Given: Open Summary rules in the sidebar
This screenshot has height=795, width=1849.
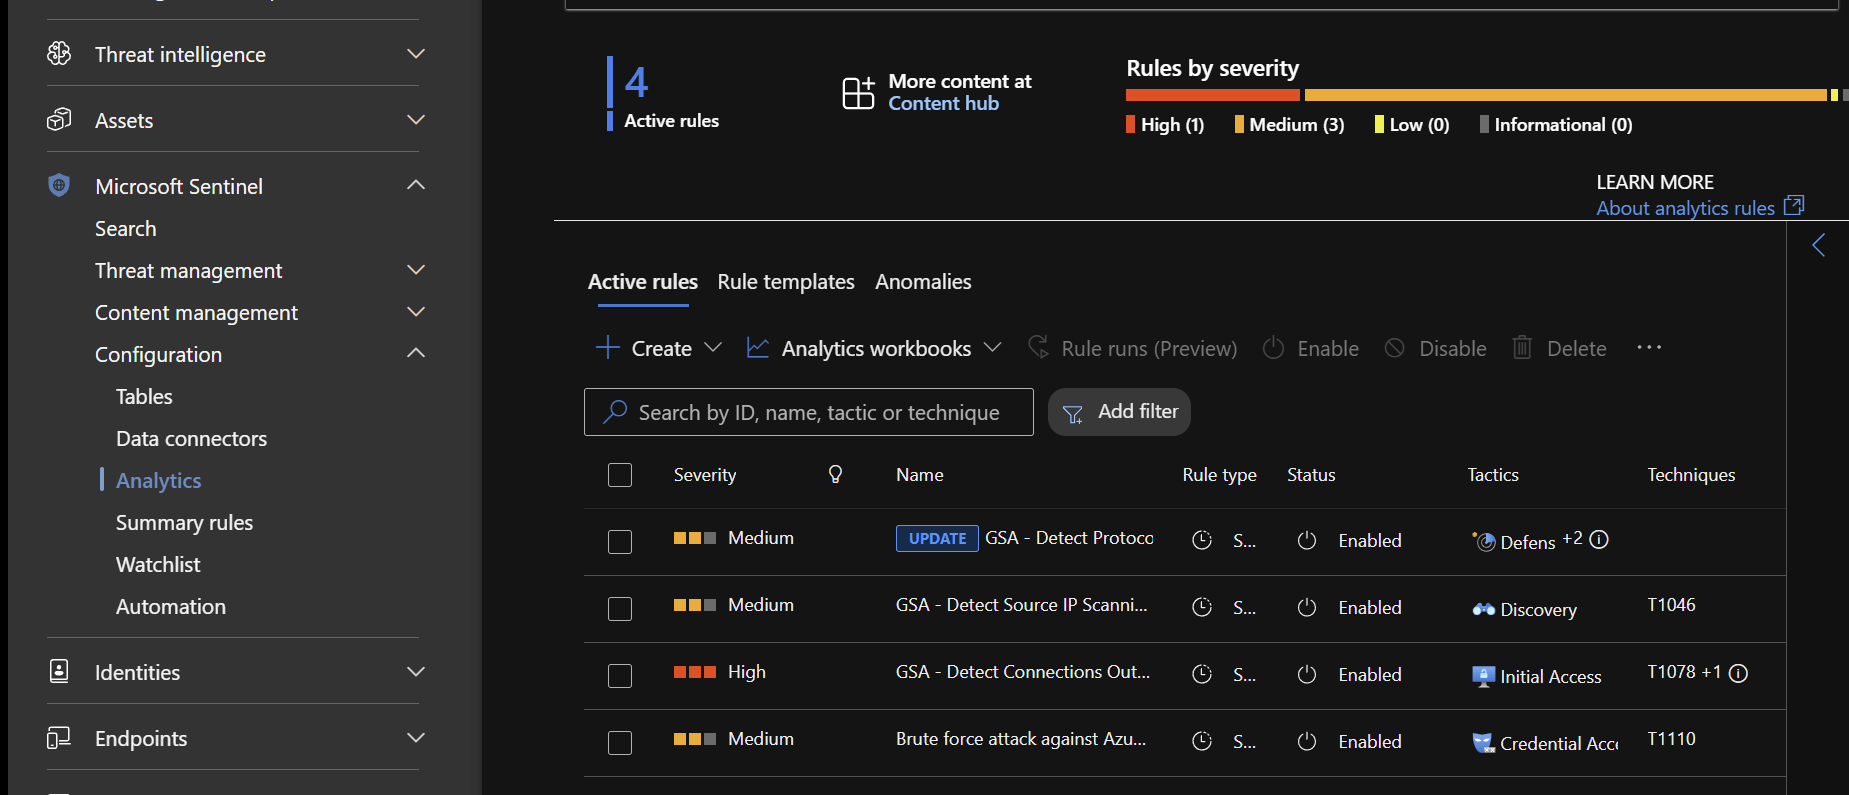Looking at the screenshot, I should click(184, 523).
